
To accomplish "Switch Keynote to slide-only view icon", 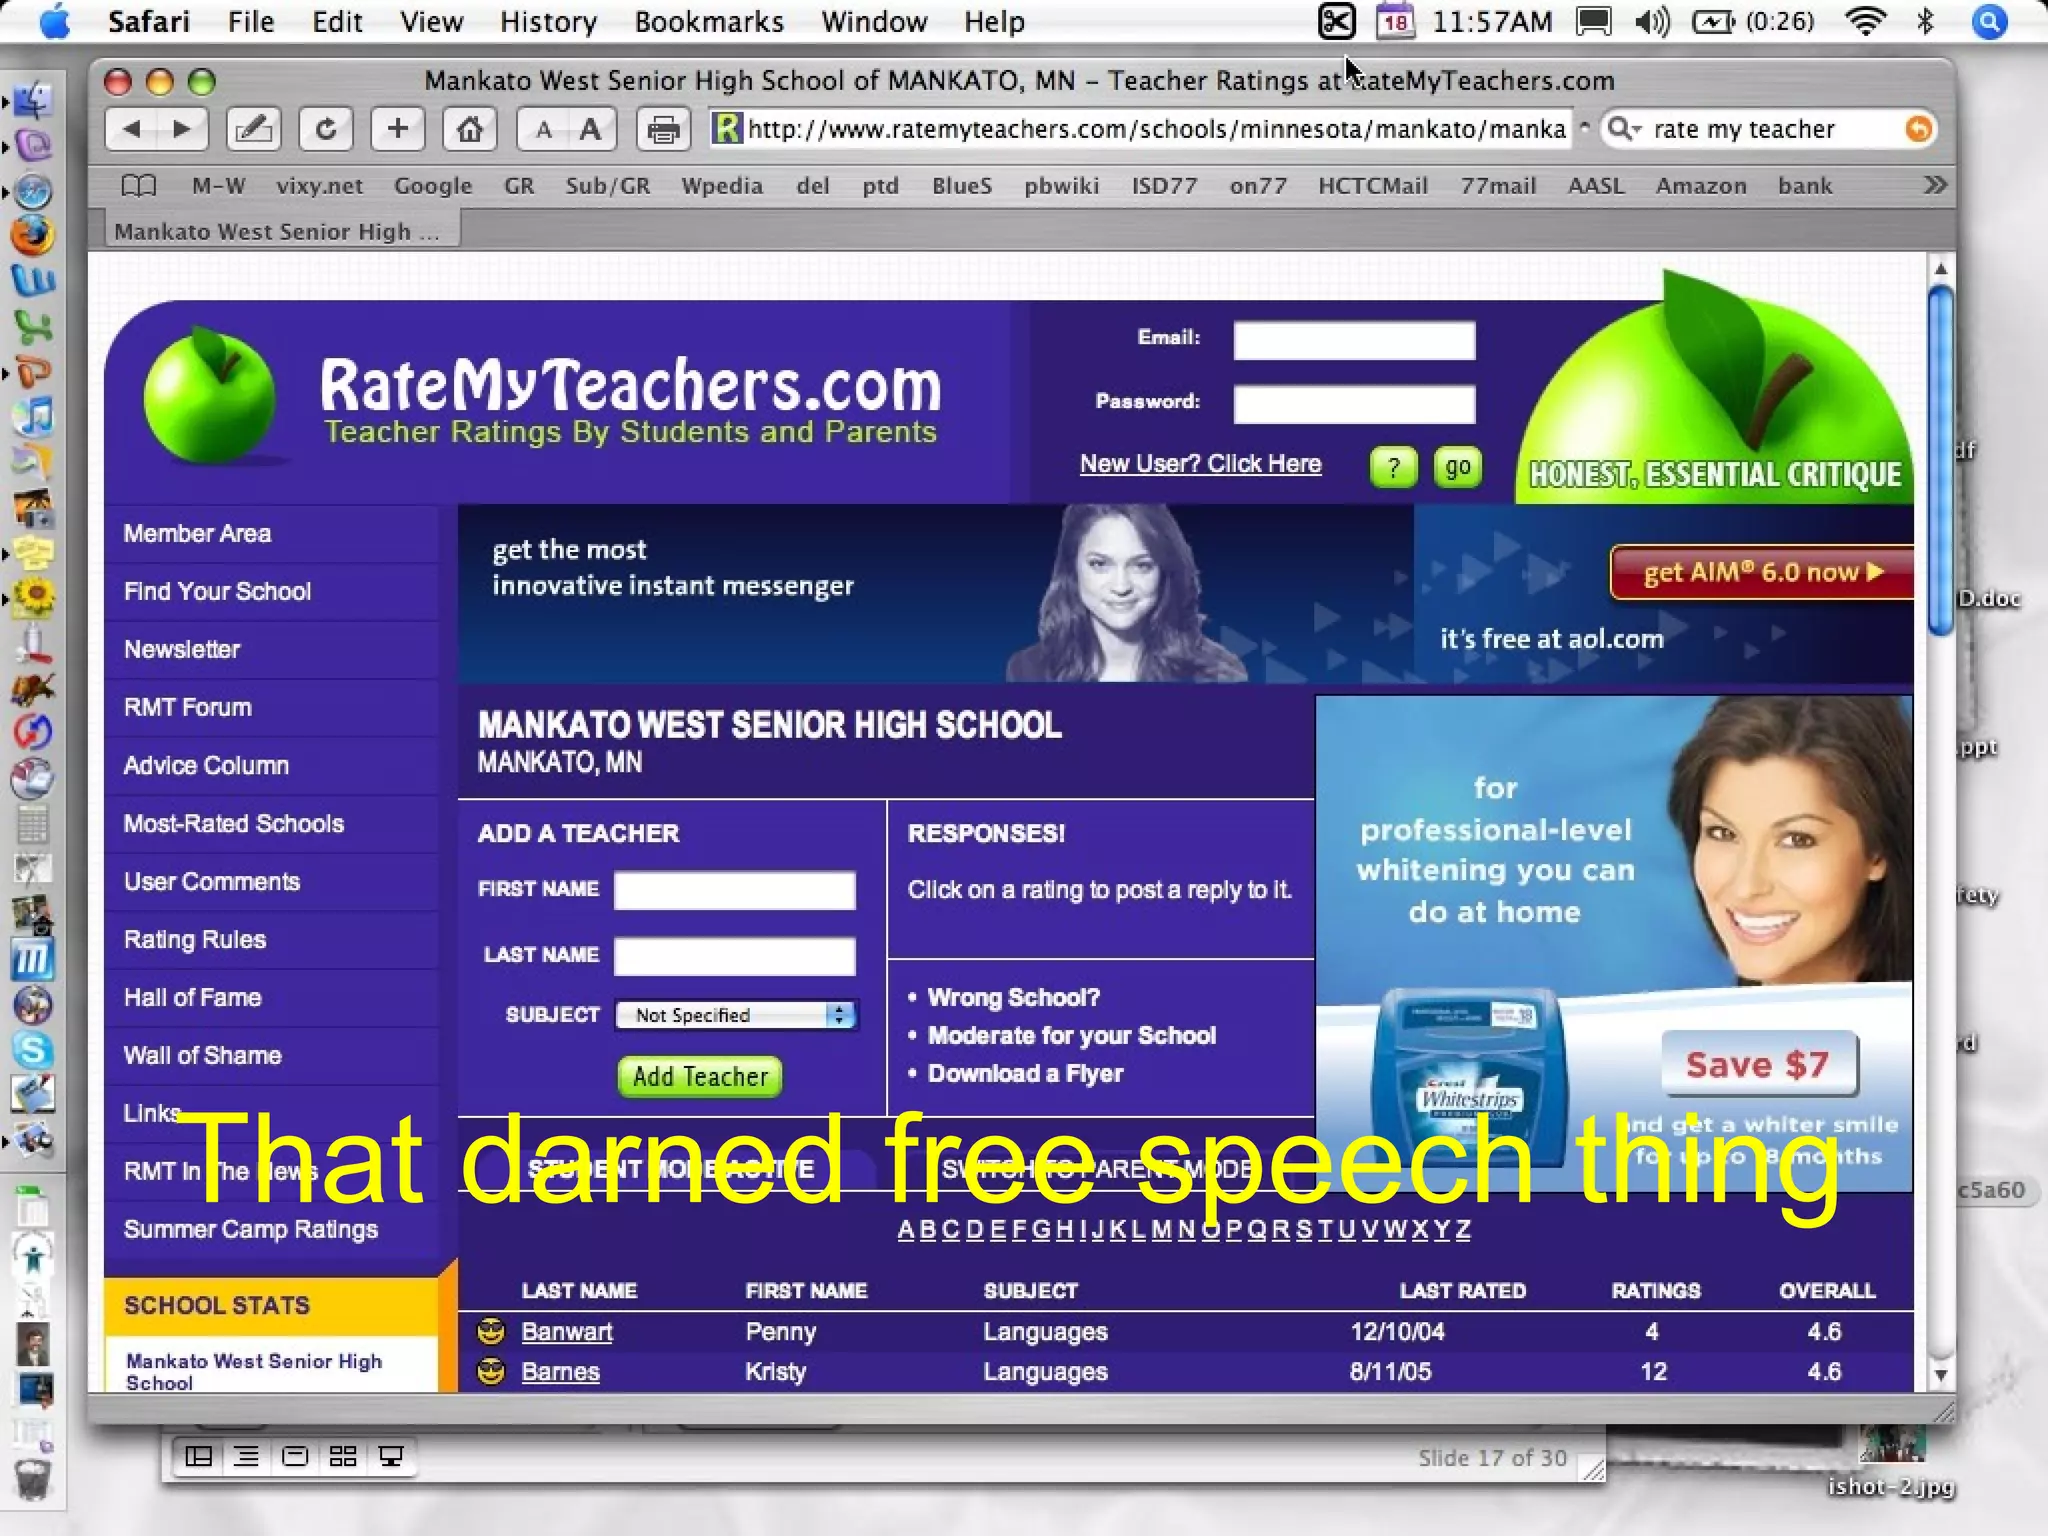I will click(x=295, y=1456).
